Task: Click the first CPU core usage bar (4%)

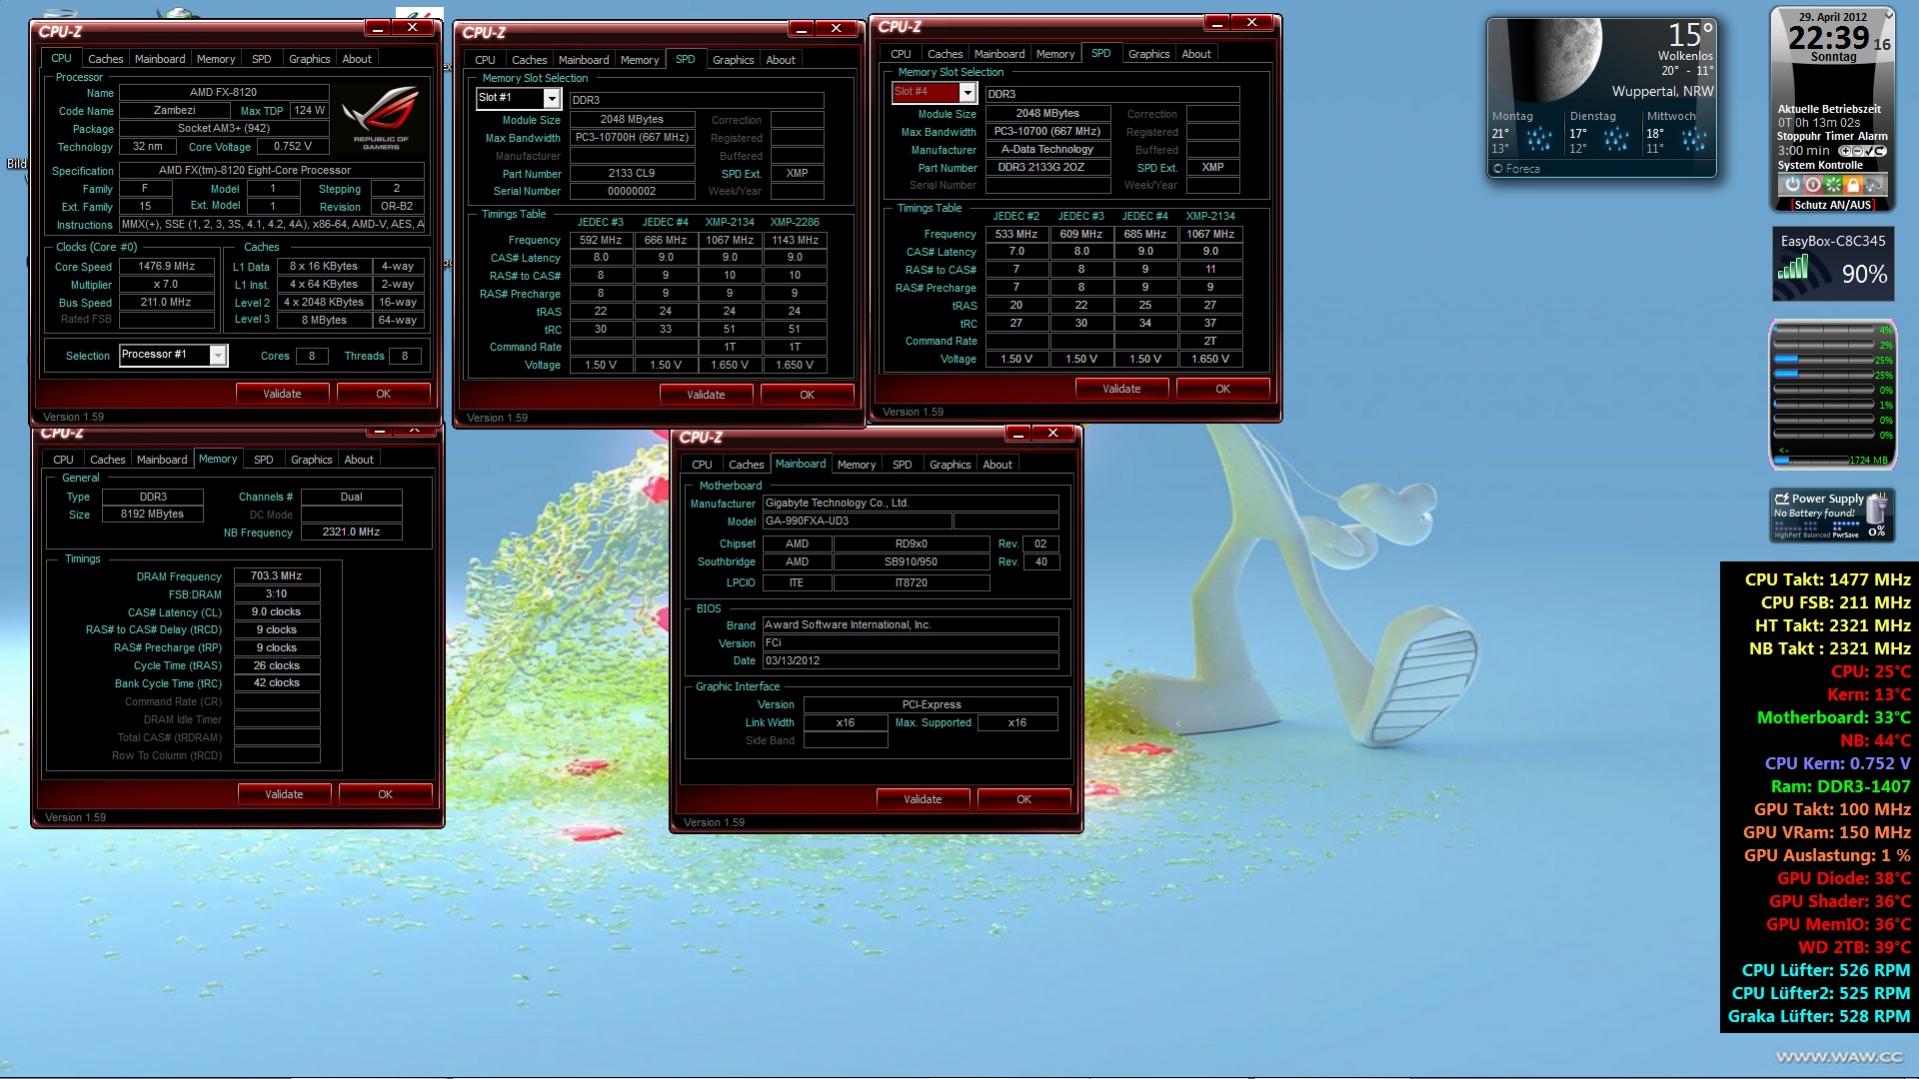Action: 1824,330
